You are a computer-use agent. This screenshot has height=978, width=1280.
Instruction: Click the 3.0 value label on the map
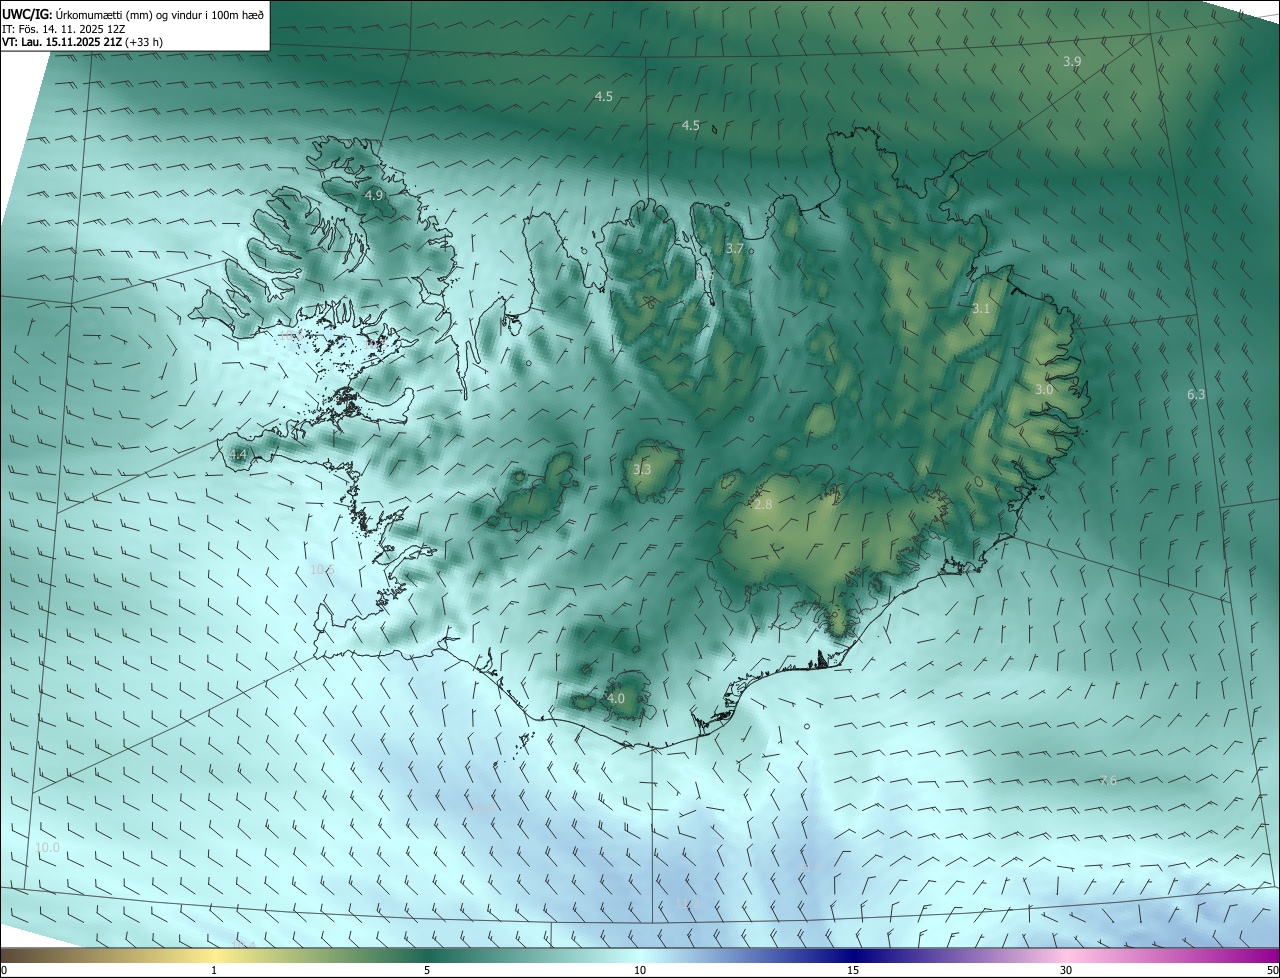pyautogui.click(x=1044, y=389)
